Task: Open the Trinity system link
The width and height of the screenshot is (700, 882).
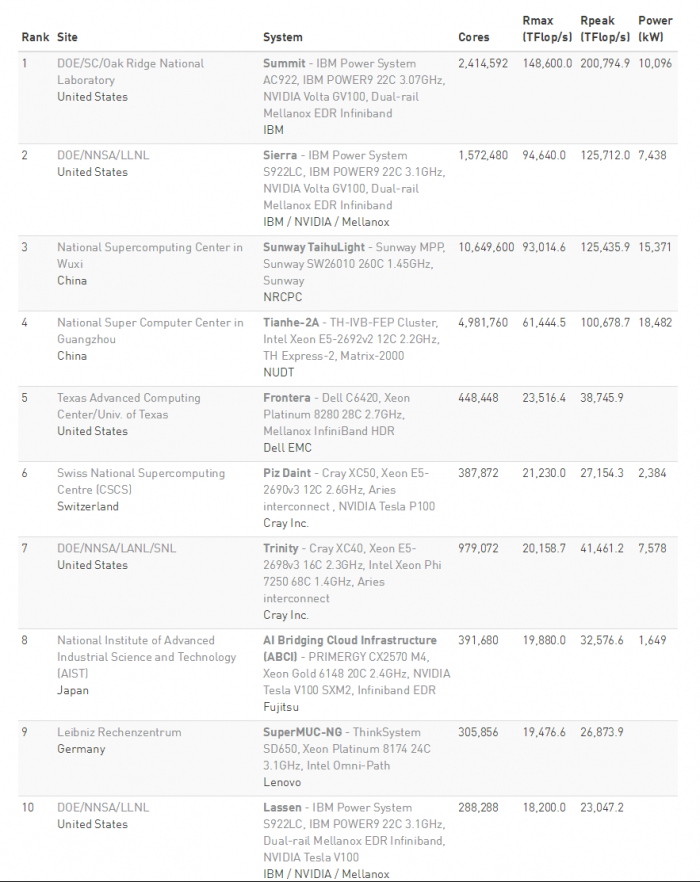Action: point(281,548)
